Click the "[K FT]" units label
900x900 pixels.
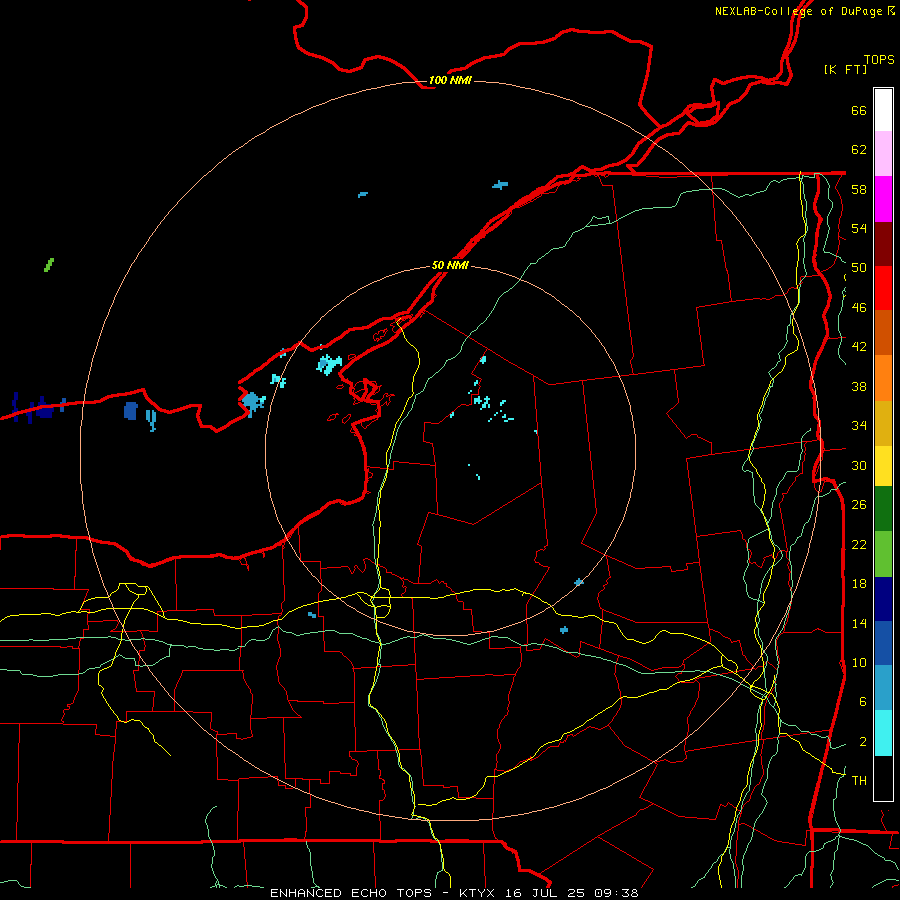coord(845,70)
